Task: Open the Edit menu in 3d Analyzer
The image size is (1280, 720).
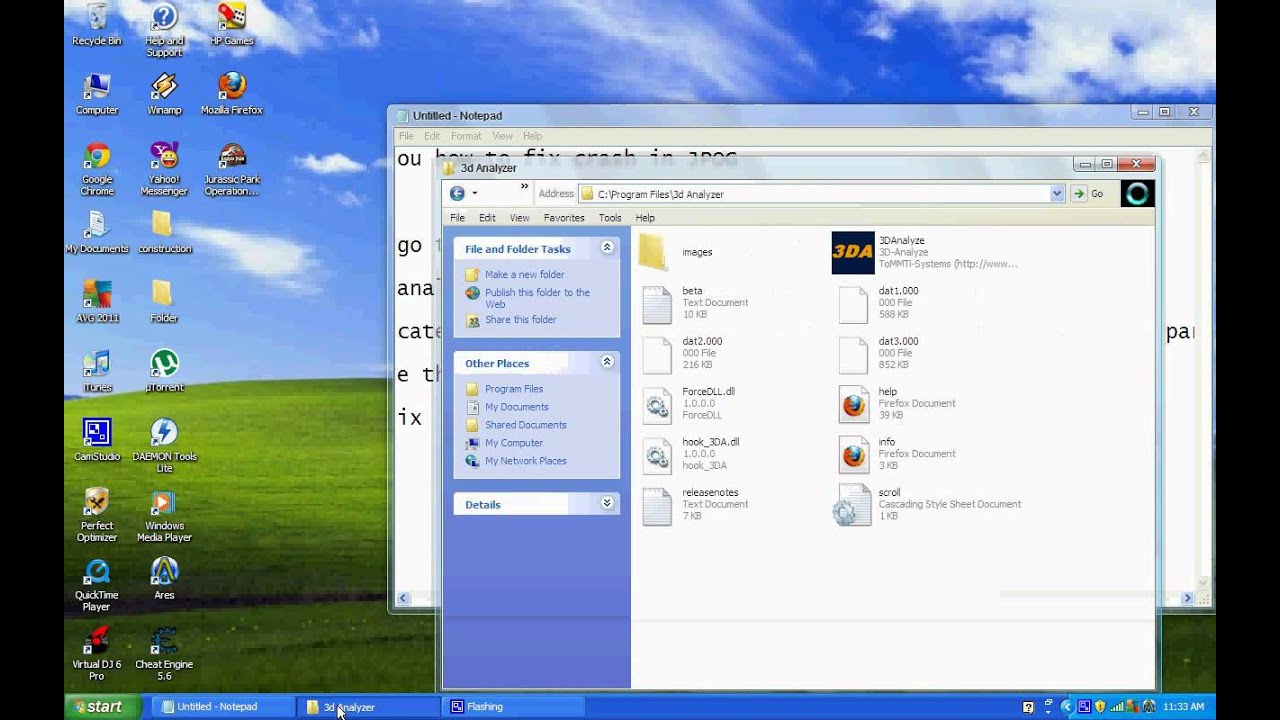Action: tap(487, 217)
